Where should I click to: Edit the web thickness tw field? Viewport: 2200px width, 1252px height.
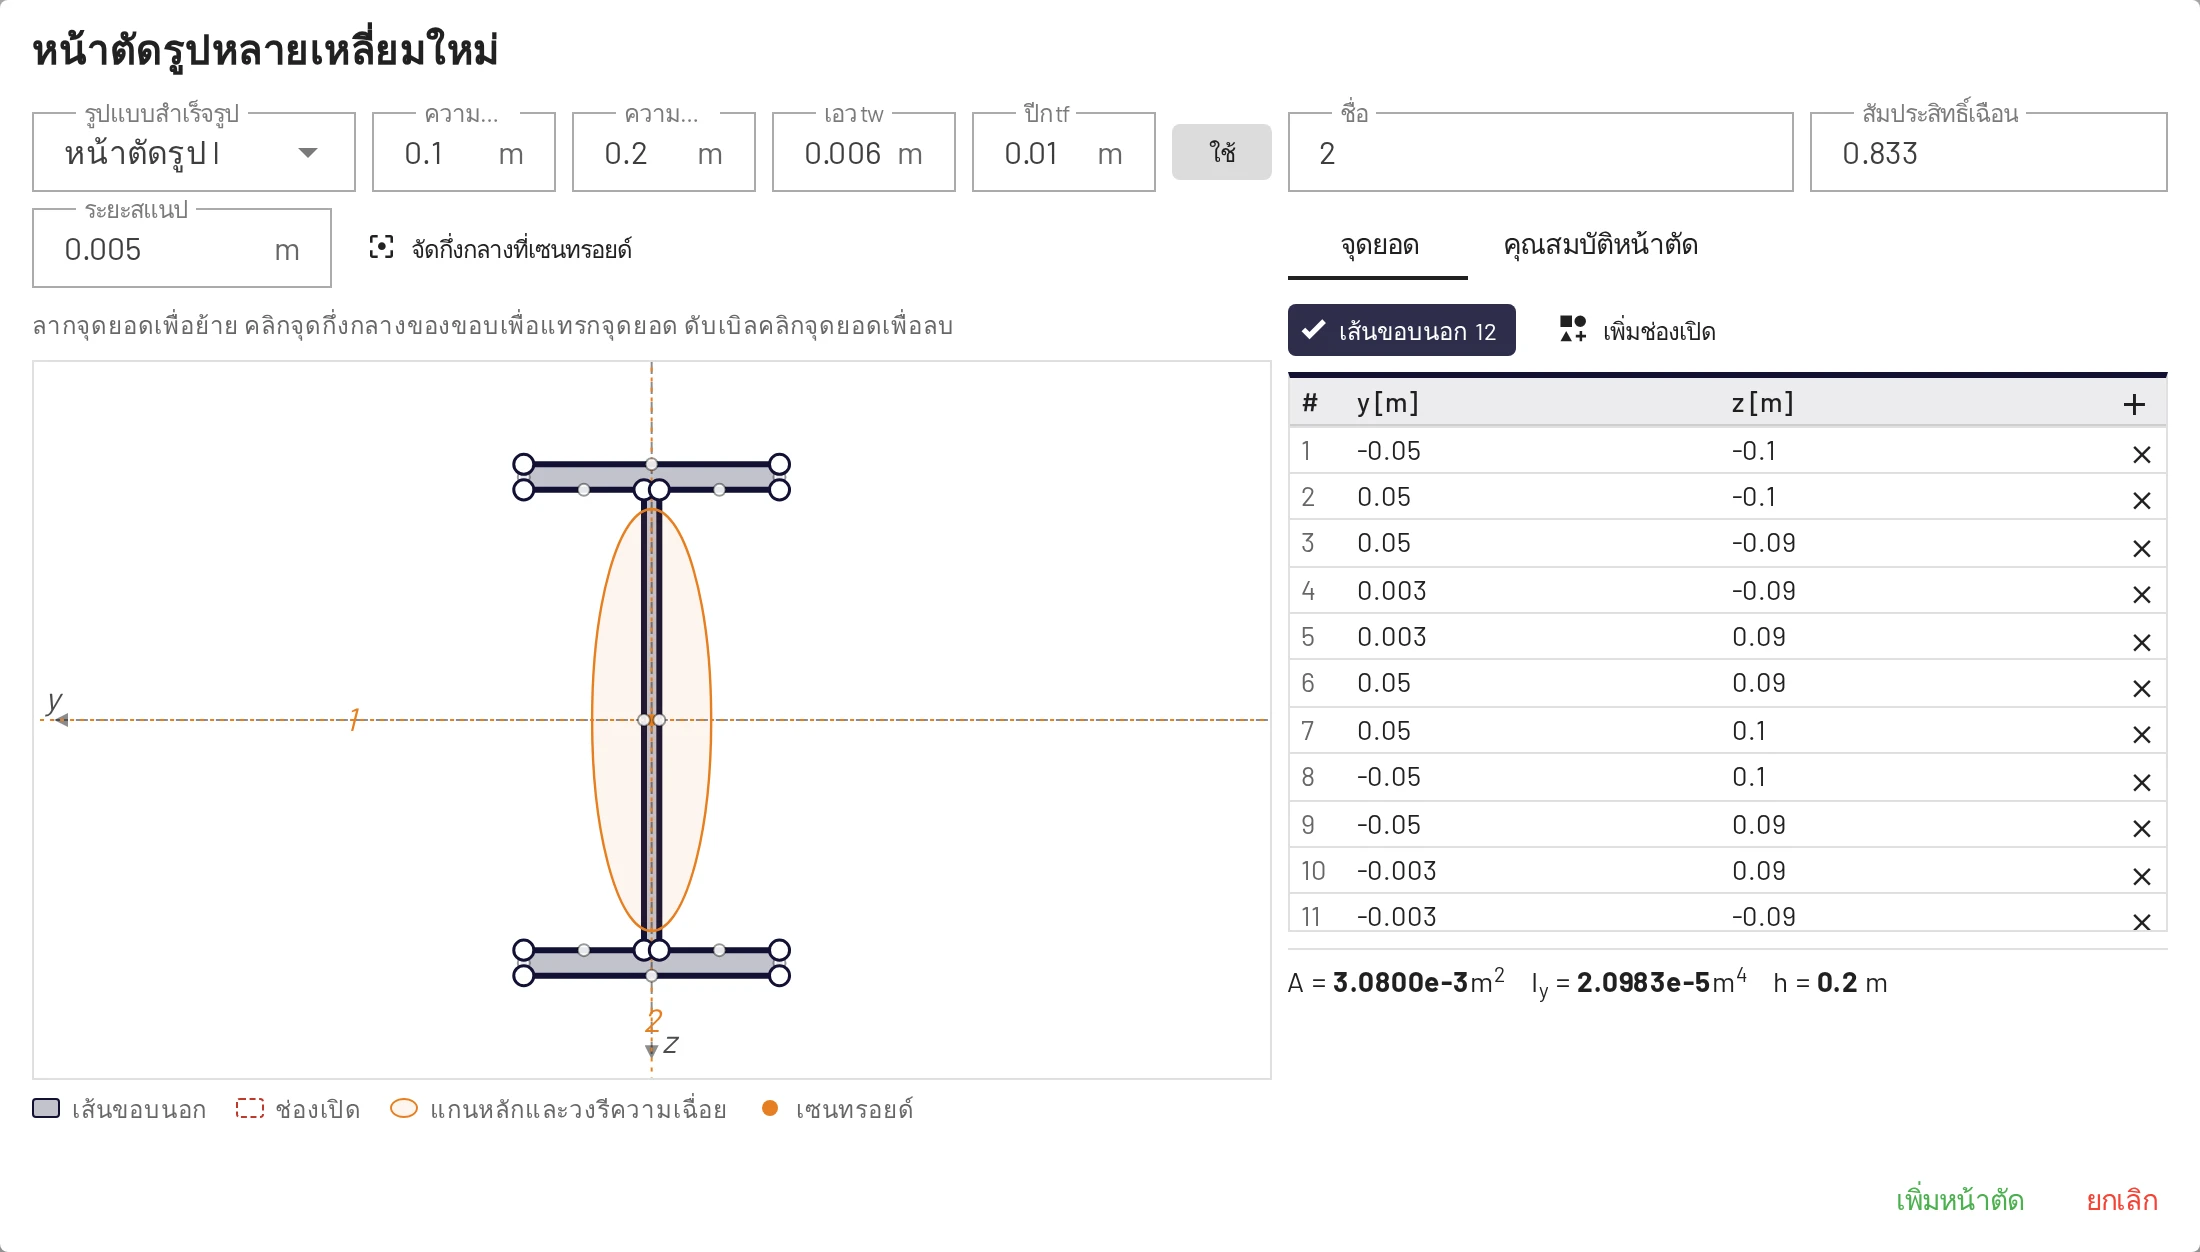pos(864,152)
